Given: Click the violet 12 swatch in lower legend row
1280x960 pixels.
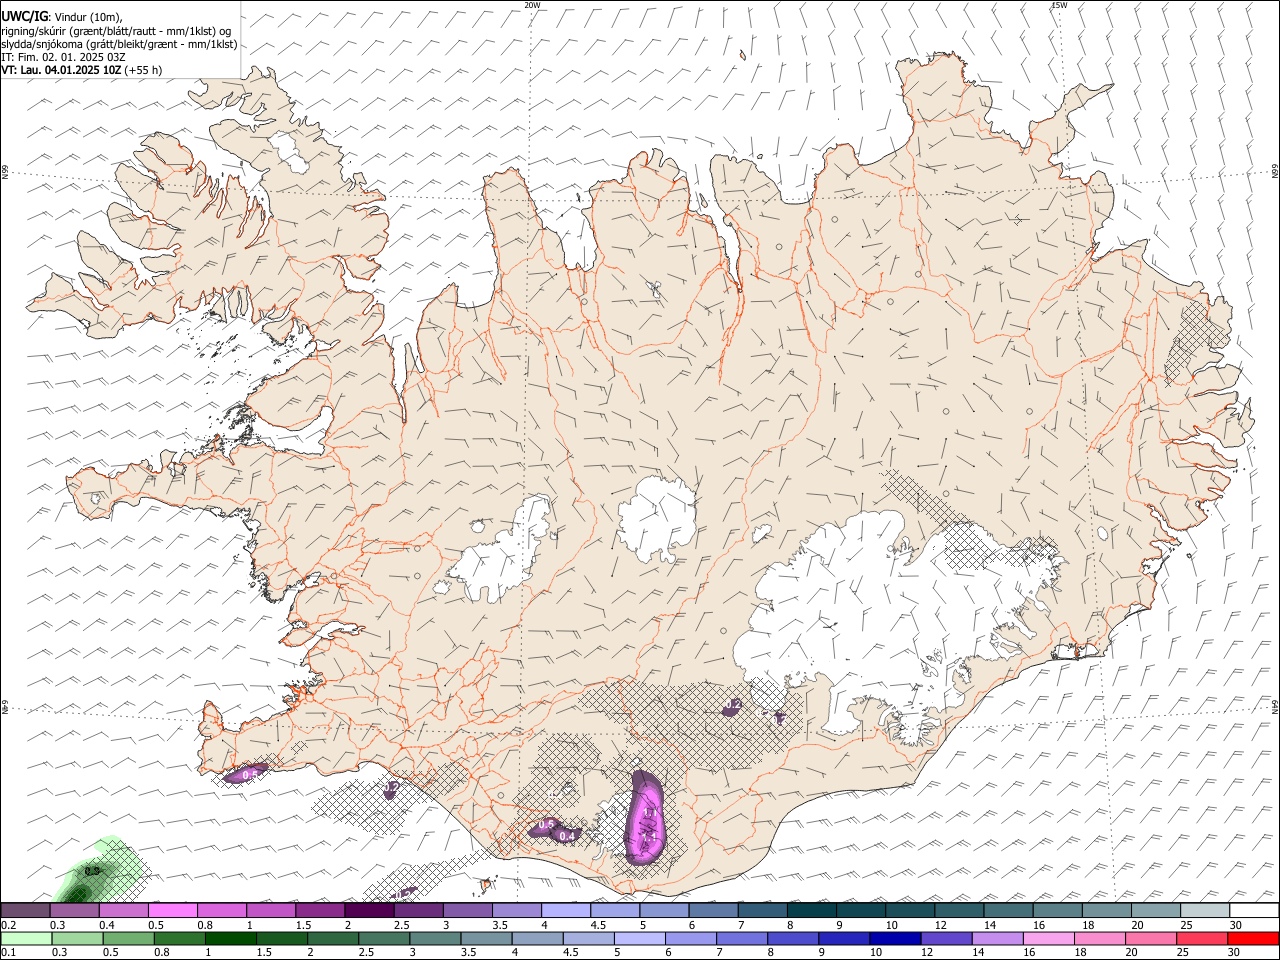Looking at the screenshot, I should 946,939.
